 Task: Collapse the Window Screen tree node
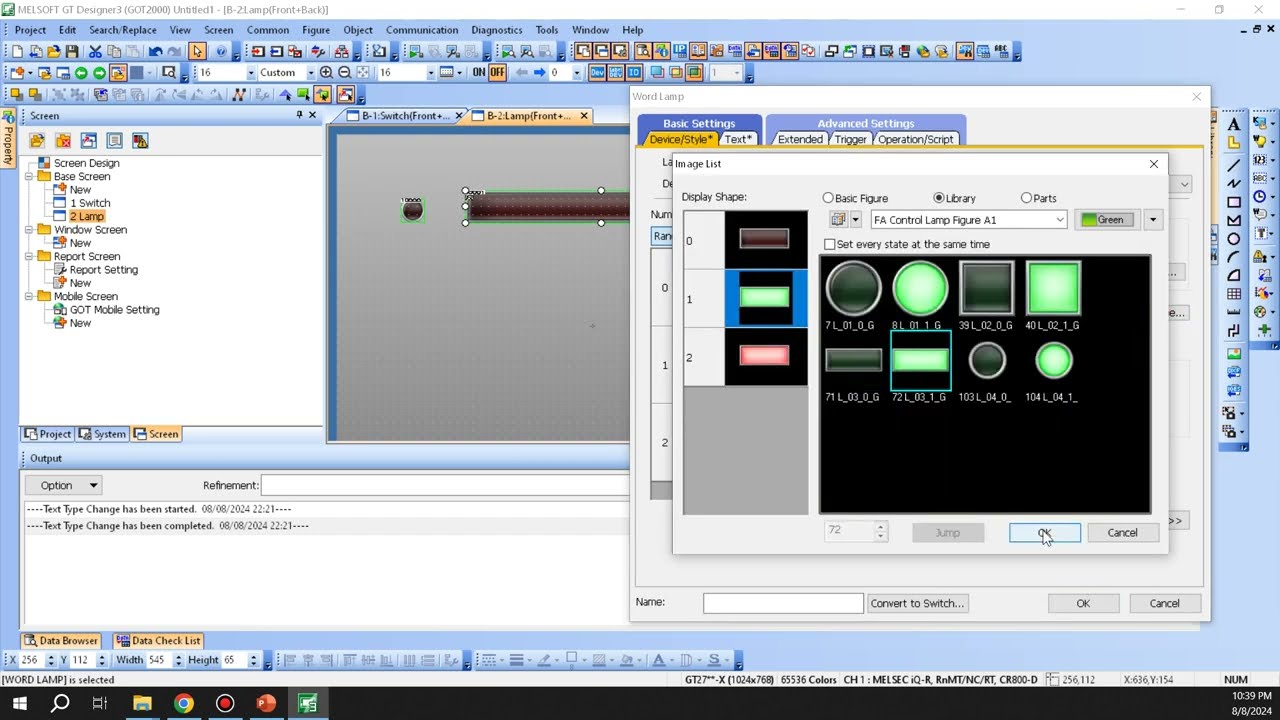(30, 230)
